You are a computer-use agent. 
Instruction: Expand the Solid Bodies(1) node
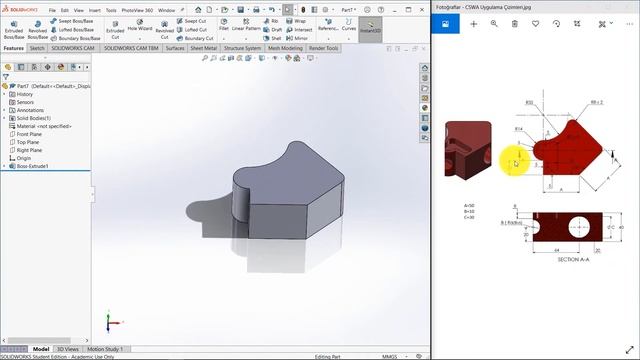(x=4, y=118)
